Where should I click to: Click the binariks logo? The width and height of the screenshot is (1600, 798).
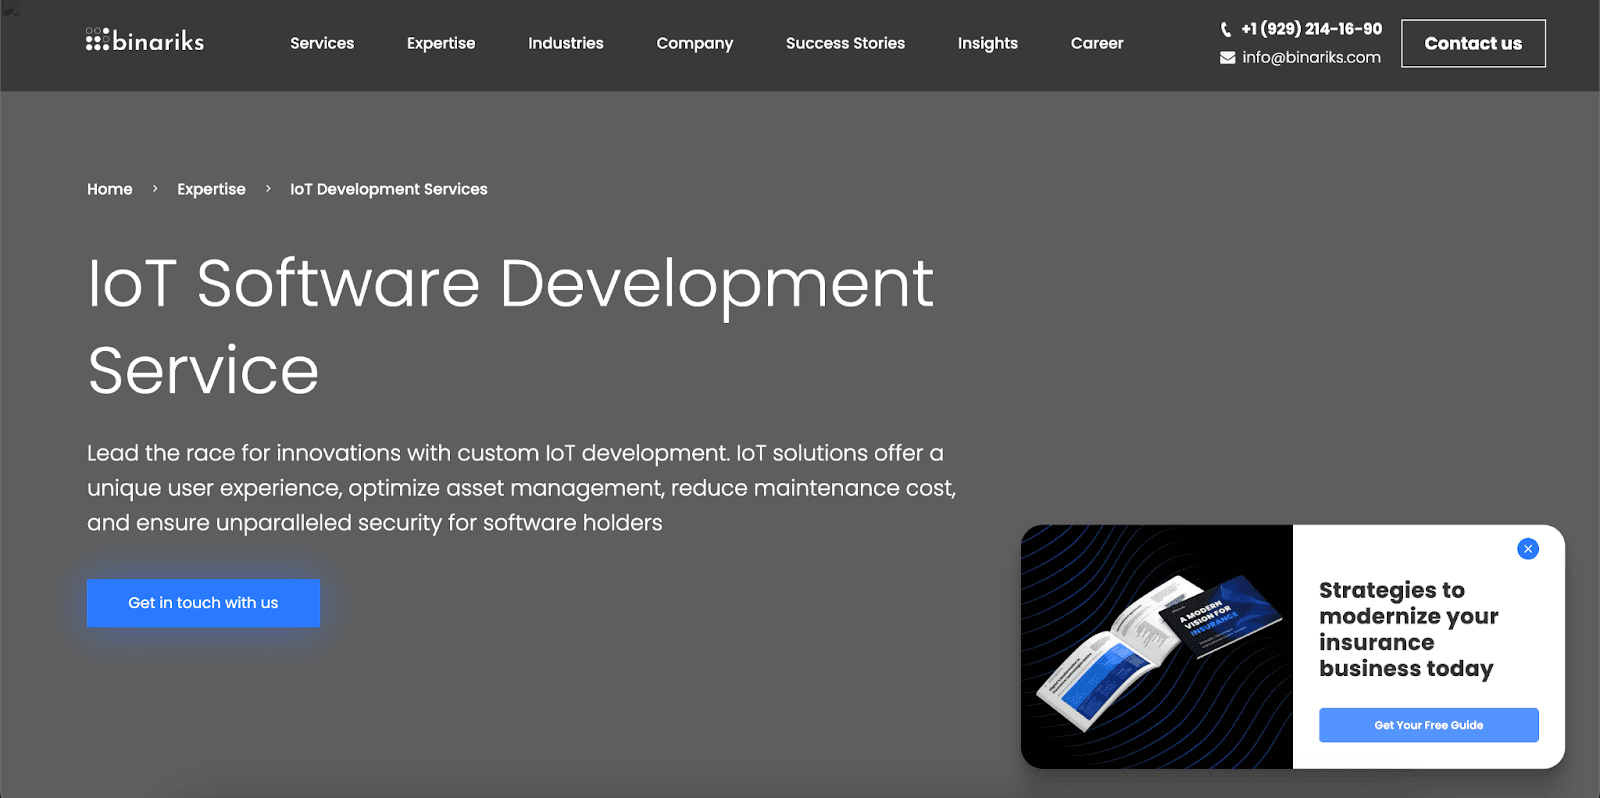(145, 41)
